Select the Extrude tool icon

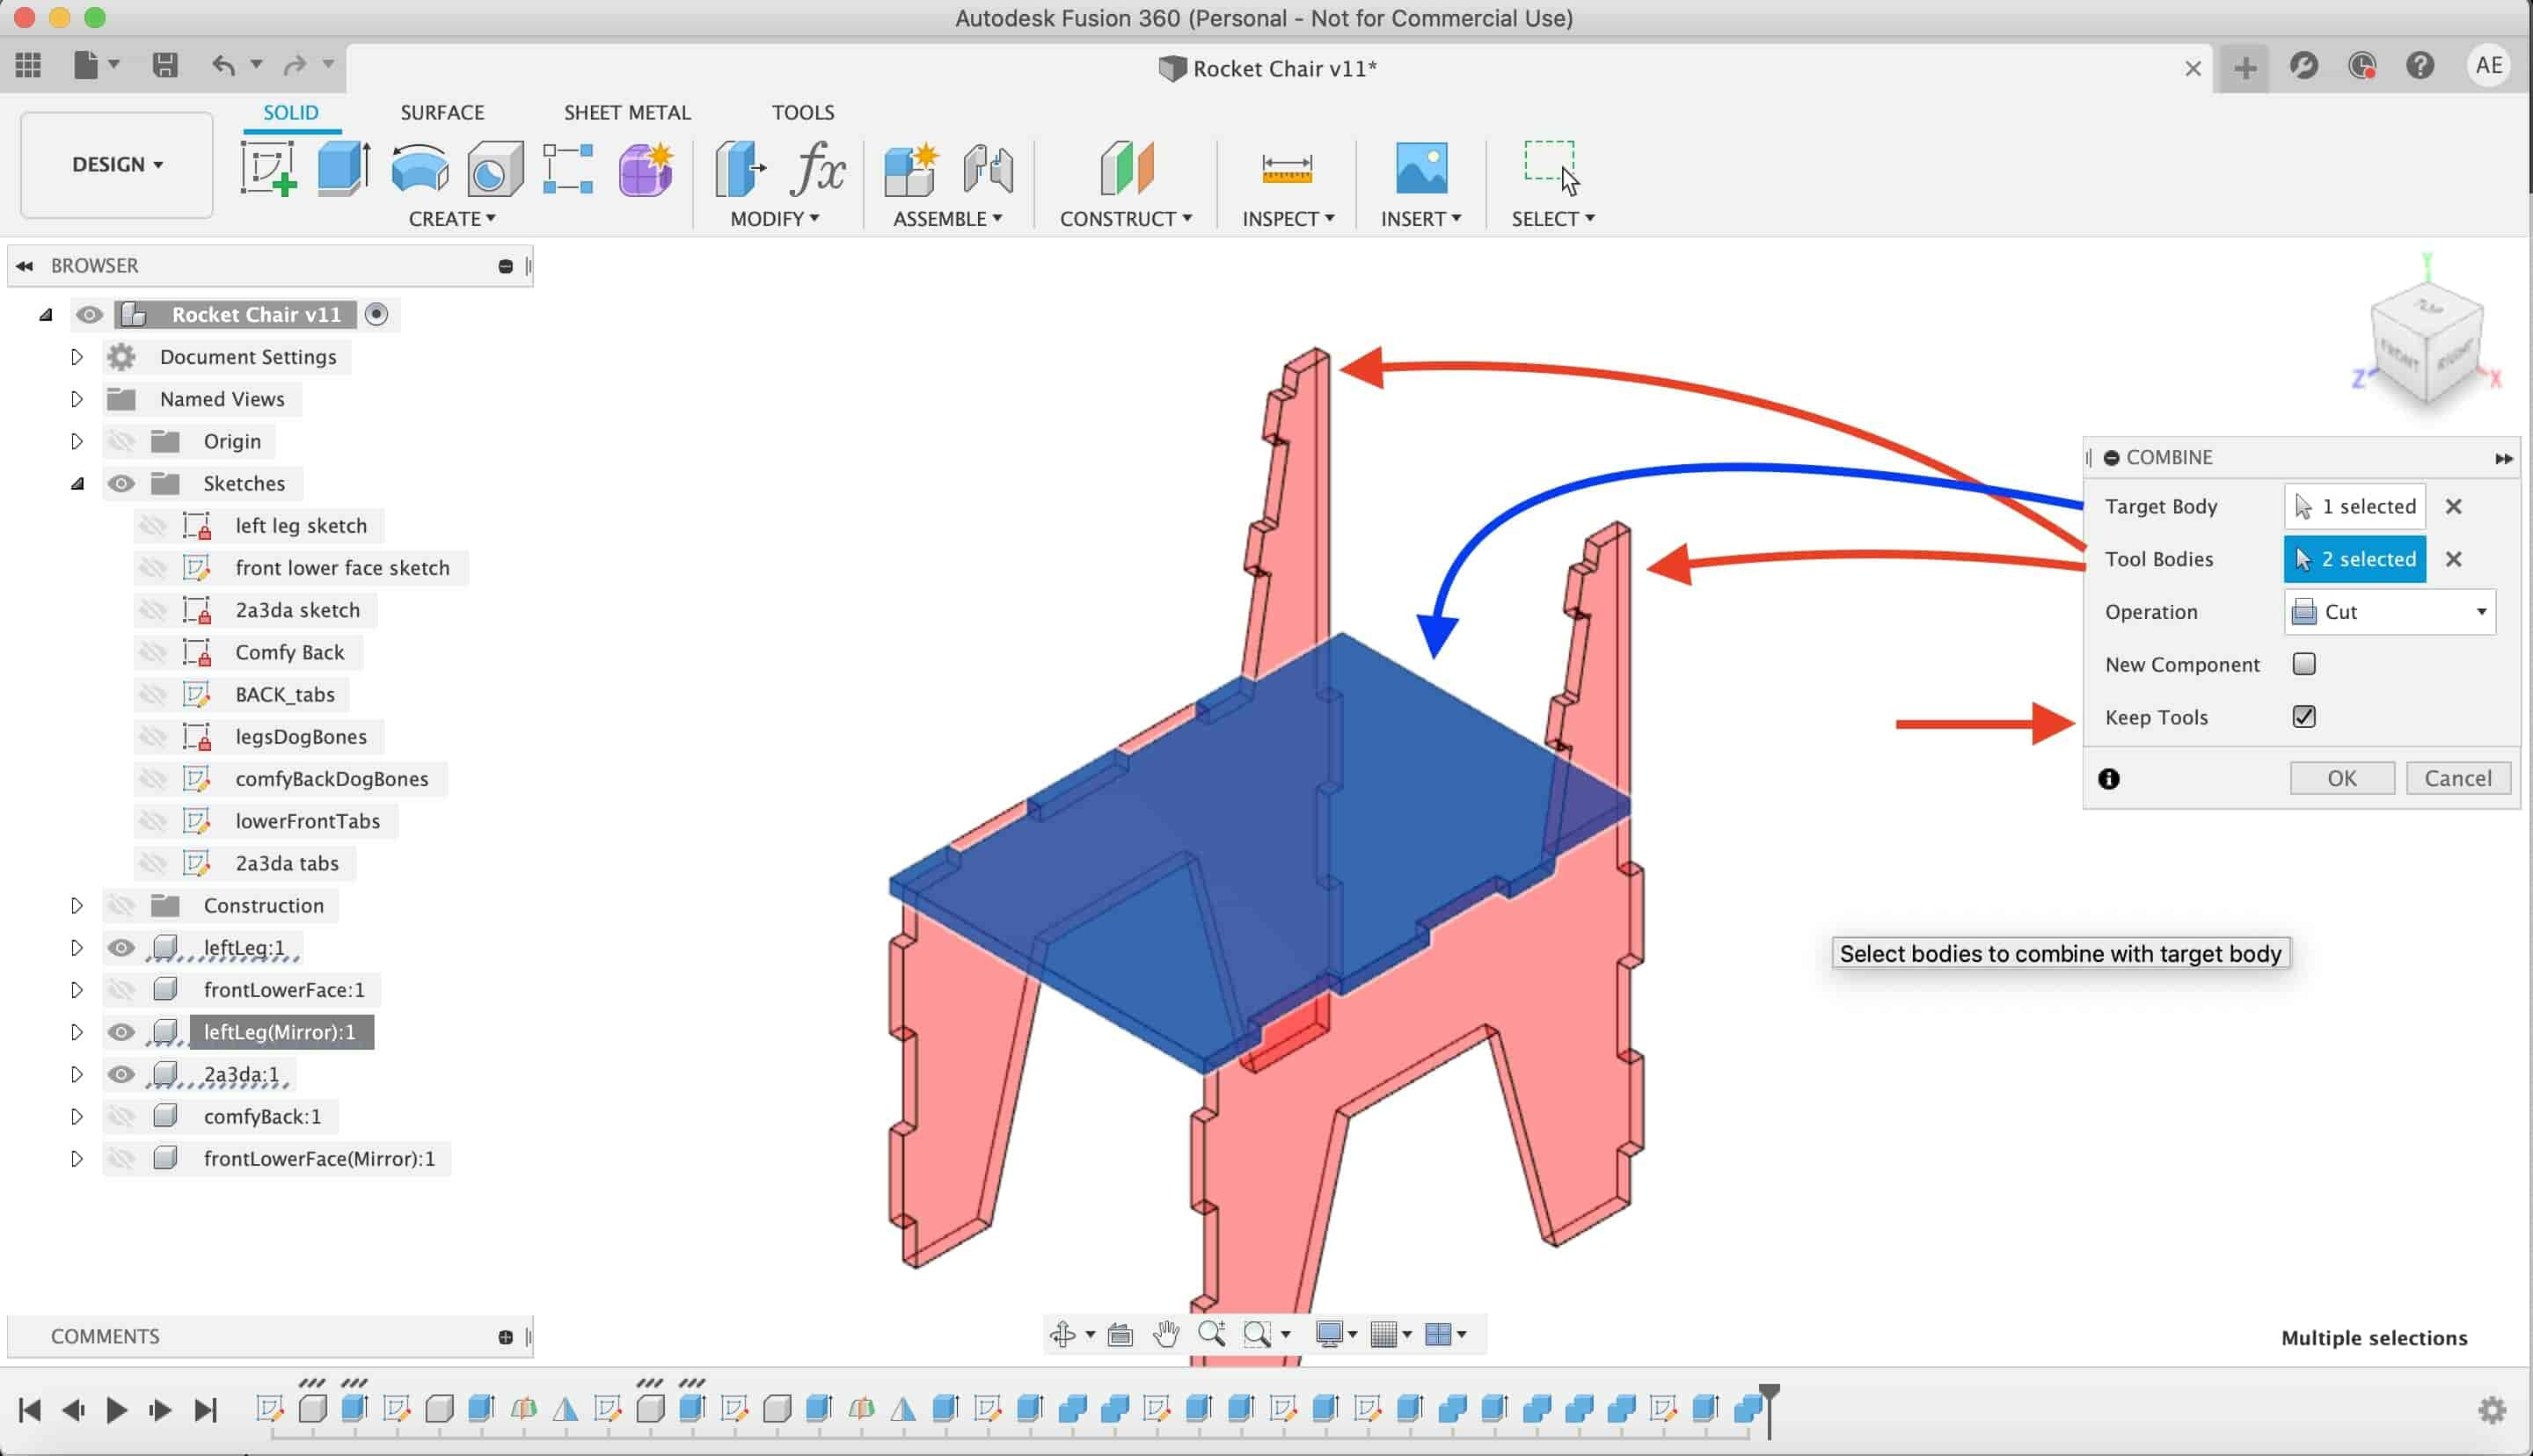click(x=344, y=168)
